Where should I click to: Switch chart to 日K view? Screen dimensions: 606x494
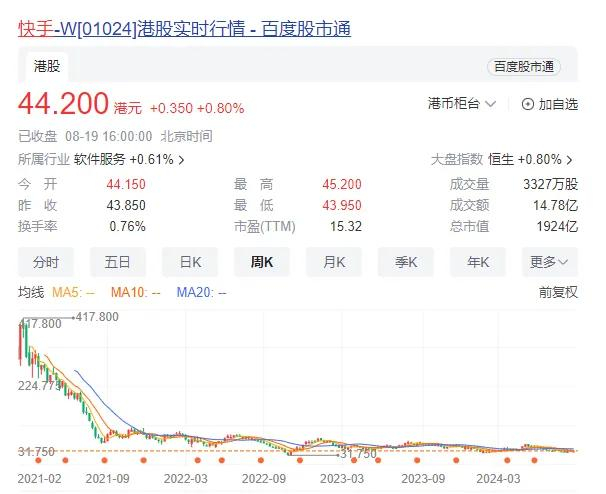point(190,262)
